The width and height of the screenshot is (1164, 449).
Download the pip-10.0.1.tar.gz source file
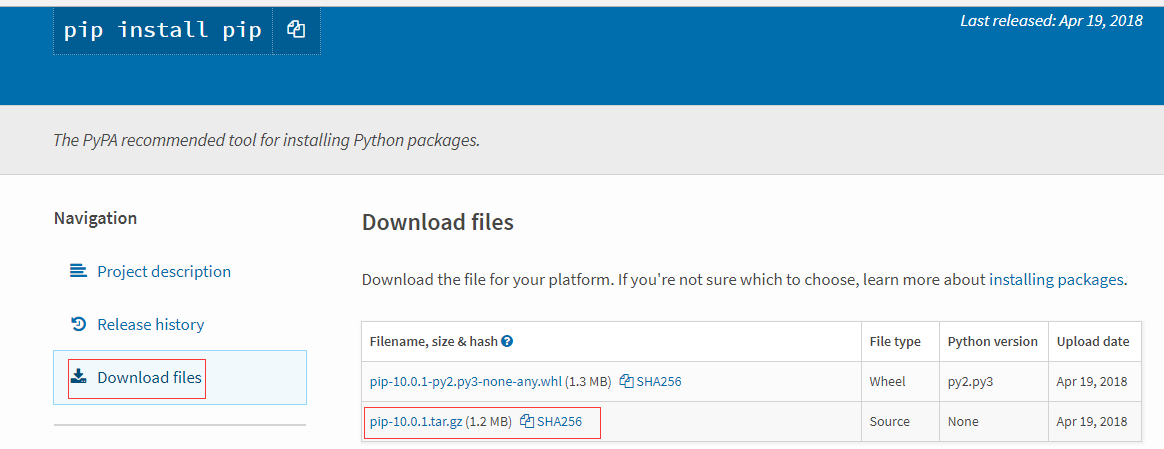point(416,421)
